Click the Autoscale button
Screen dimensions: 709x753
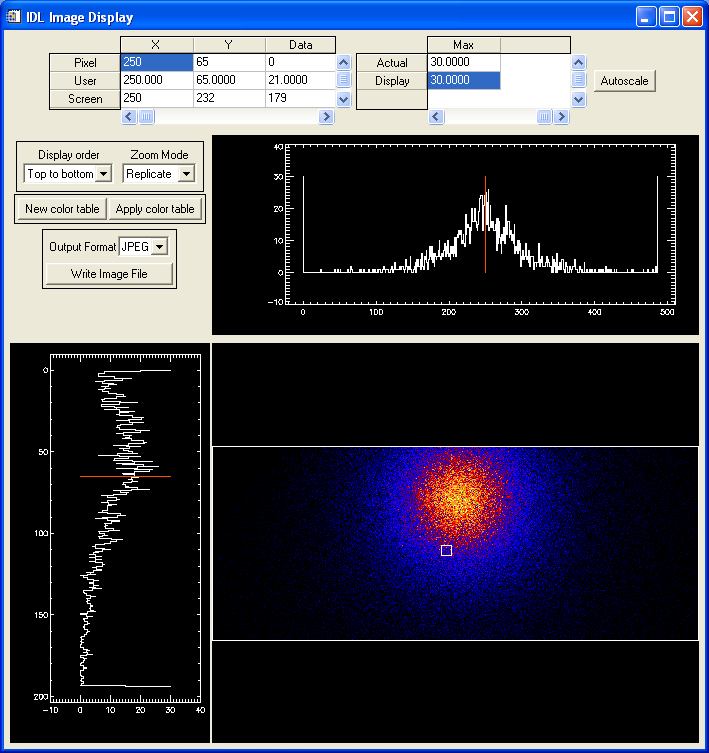pos(625,81)
